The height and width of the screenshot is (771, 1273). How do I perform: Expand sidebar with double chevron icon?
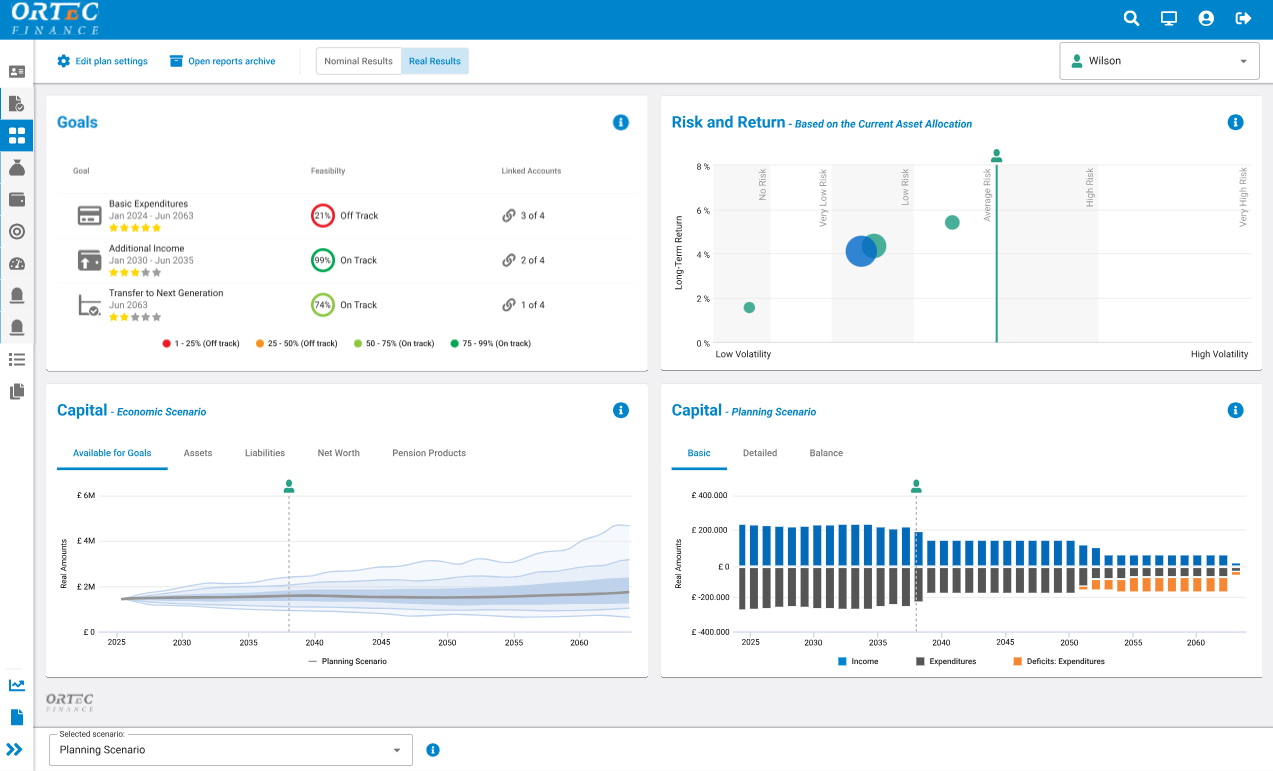[15, 749]
